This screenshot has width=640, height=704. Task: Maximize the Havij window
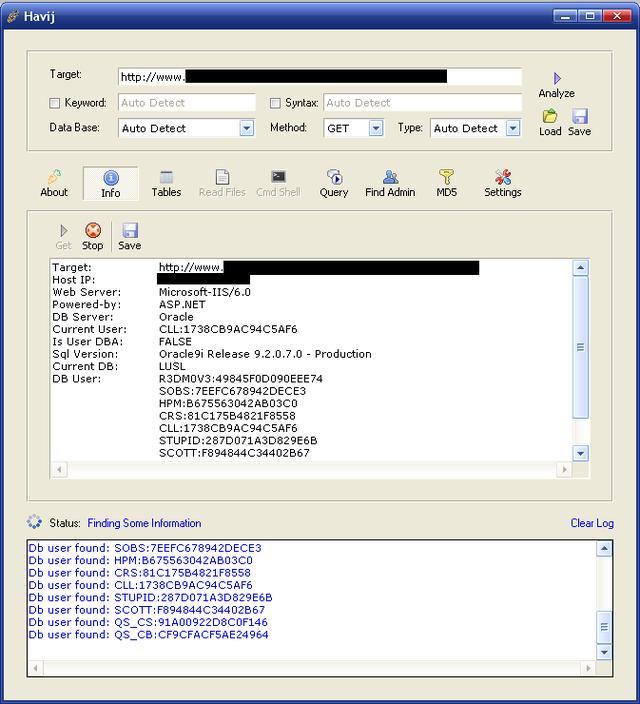(590, 16)
